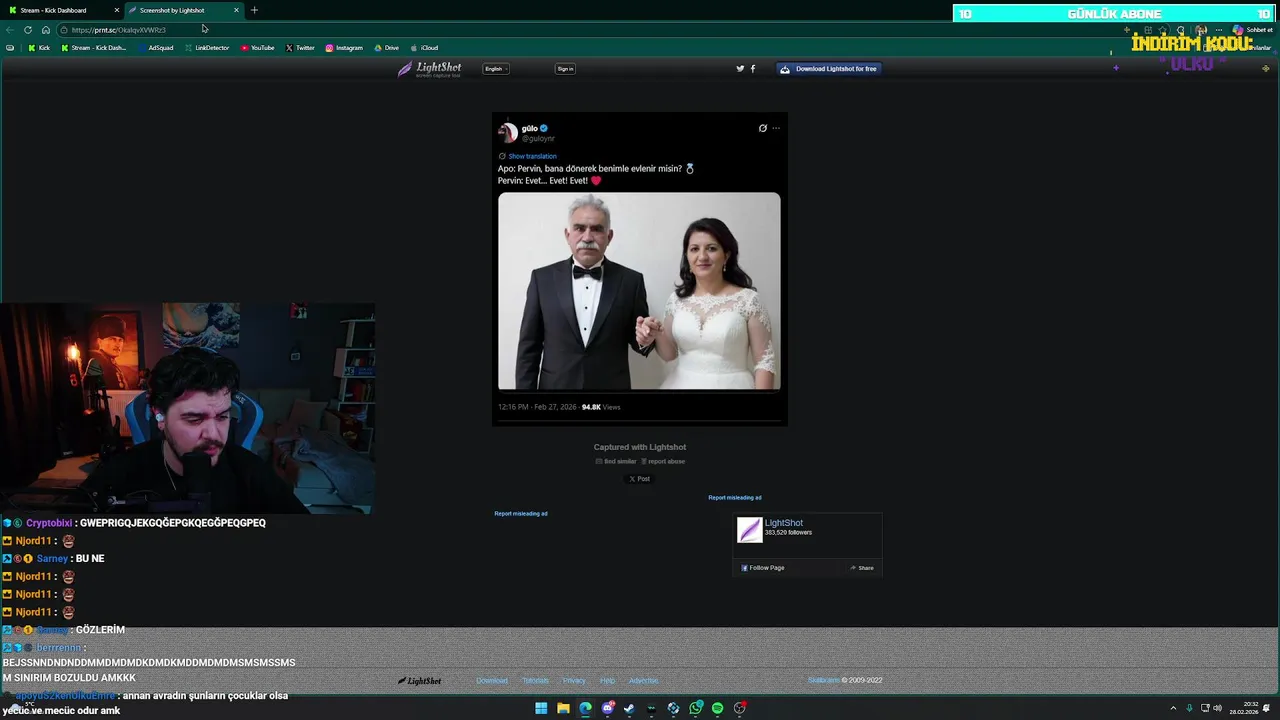1280x720 pixels.
Task: Click Microsoft Edge taskbar icon
Action: pos(585,708)
